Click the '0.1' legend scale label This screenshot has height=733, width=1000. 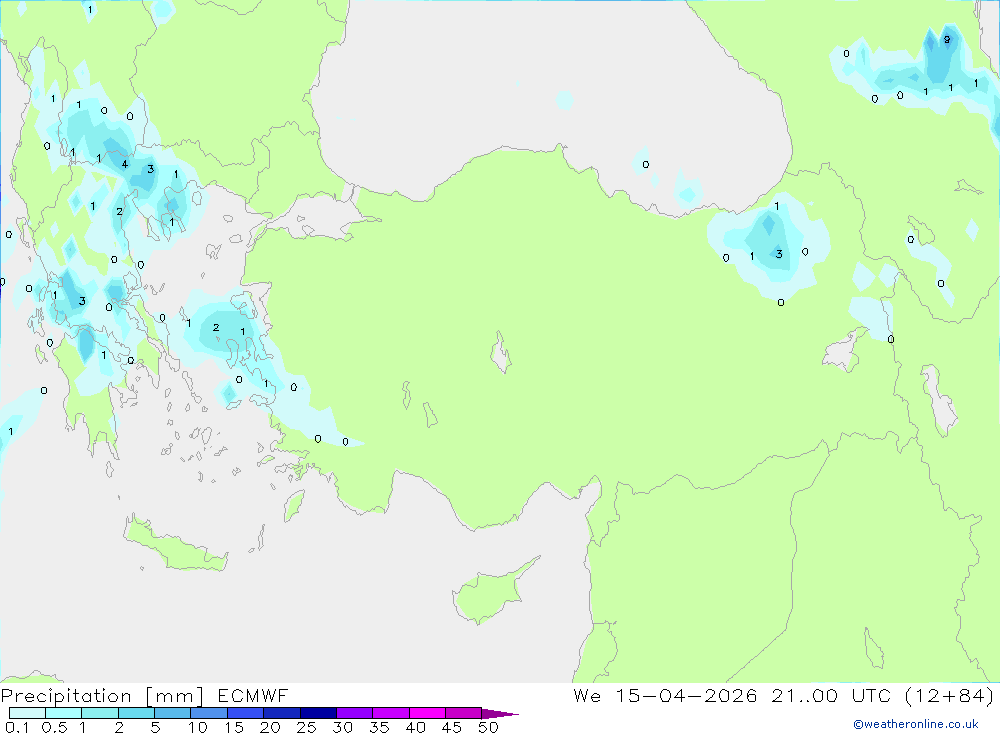17,727
